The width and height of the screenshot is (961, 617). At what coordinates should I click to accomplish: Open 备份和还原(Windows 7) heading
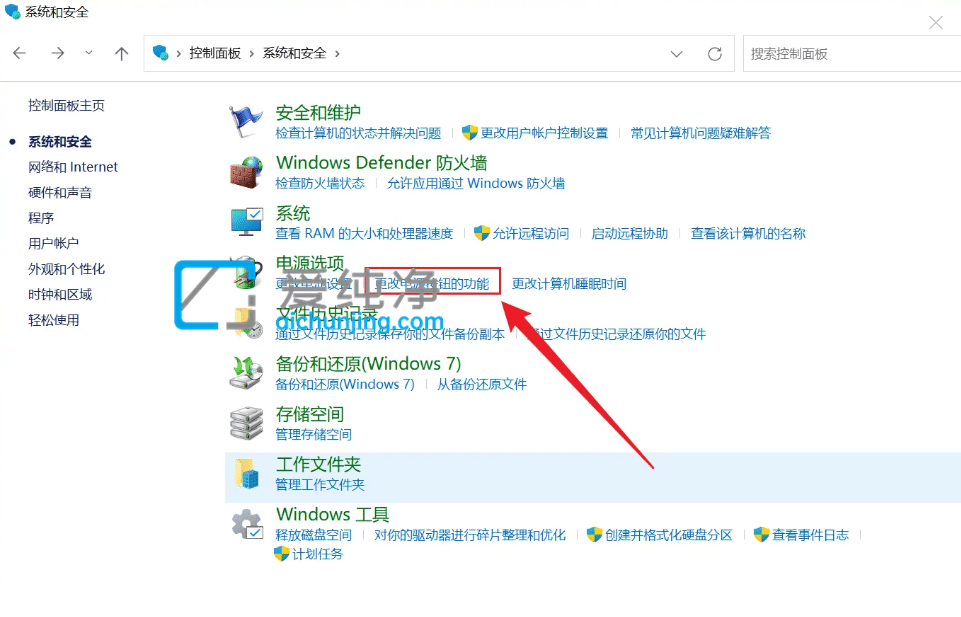pos(368,364)
